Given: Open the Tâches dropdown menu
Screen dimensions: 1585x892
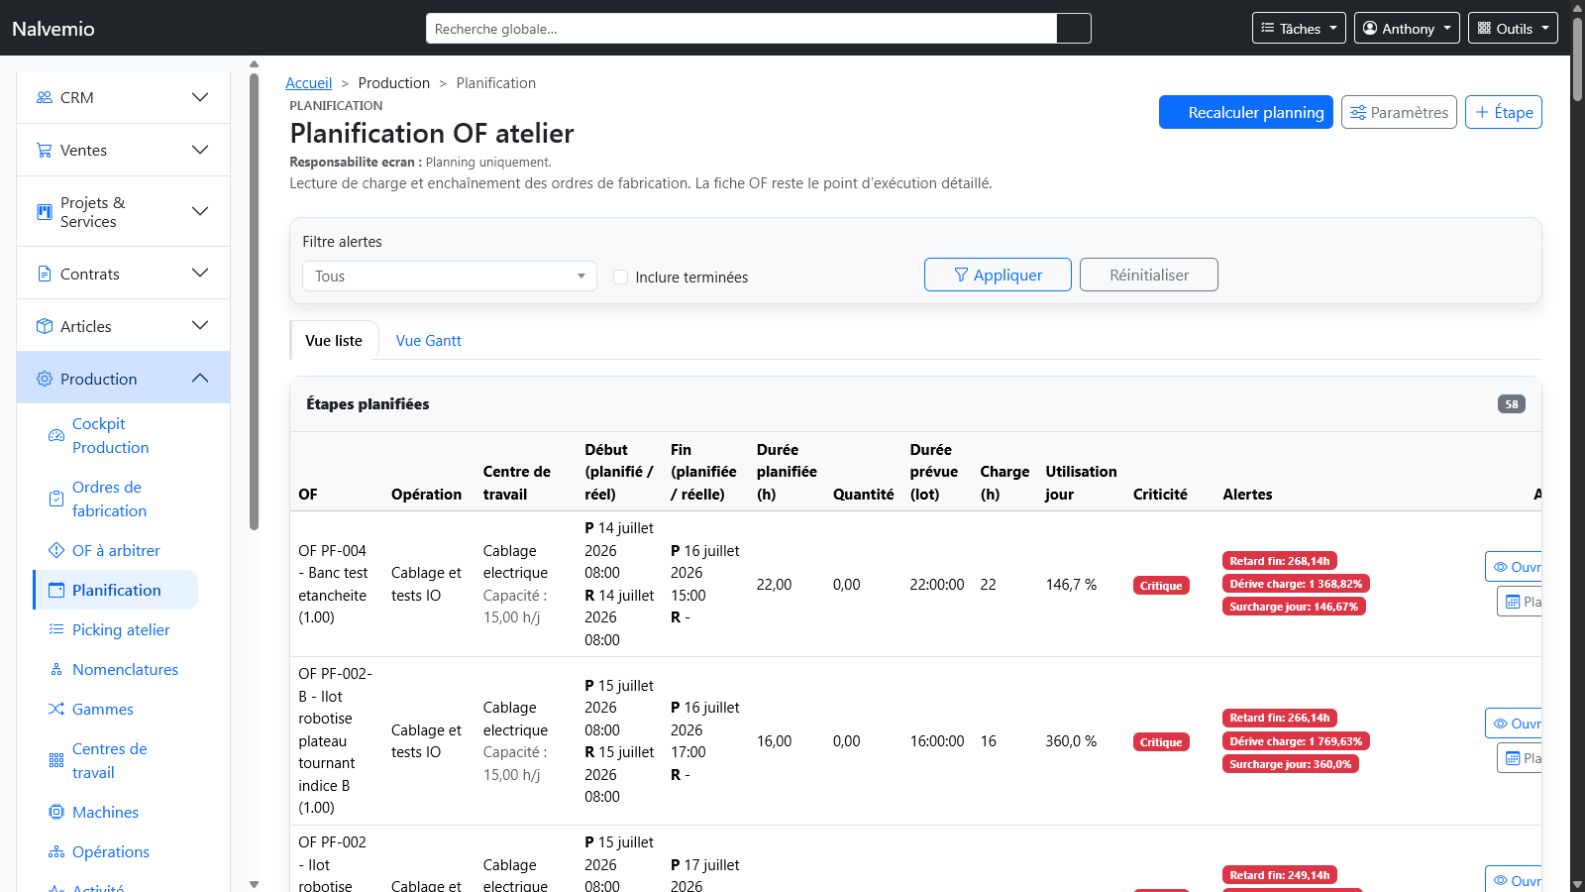Looking at the screenshot, I should tap(1298, 28).
